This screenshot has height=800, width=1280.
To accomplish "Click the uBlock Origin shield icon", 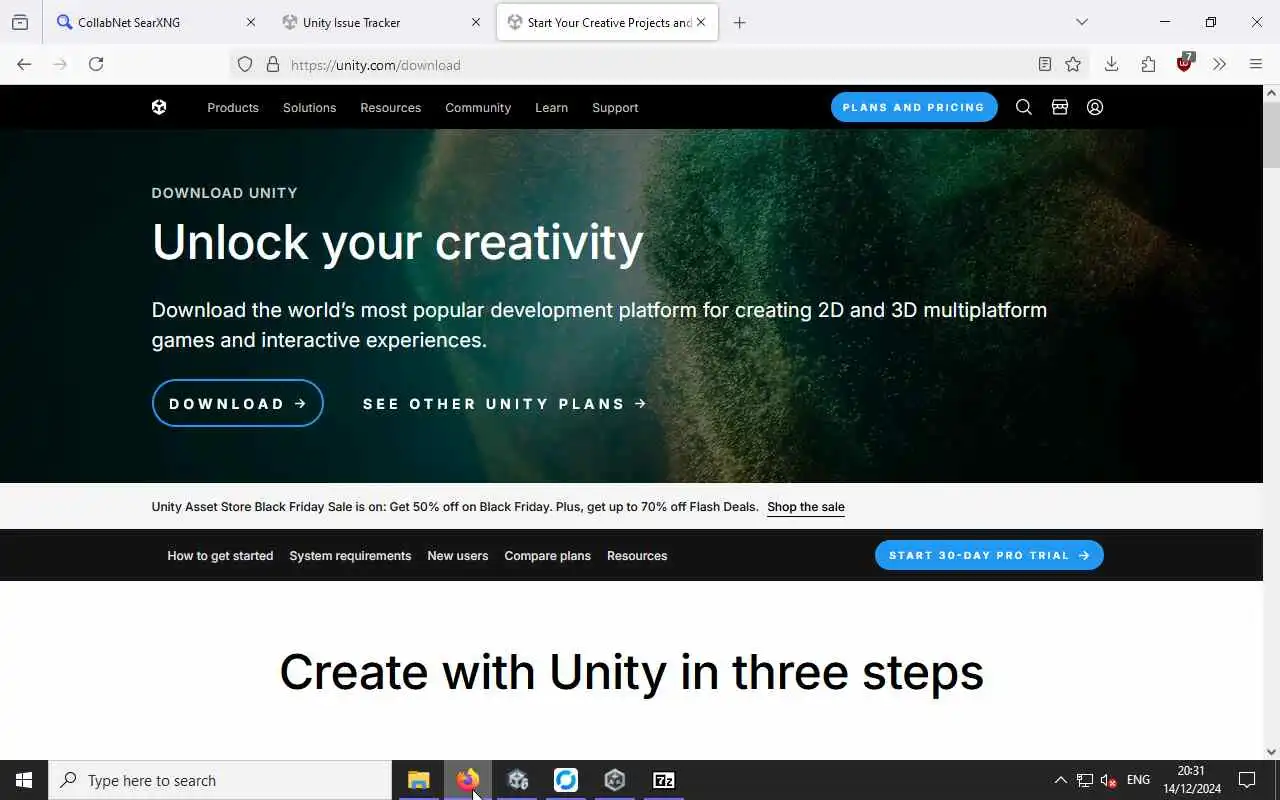I will (x=1185, y=63).
